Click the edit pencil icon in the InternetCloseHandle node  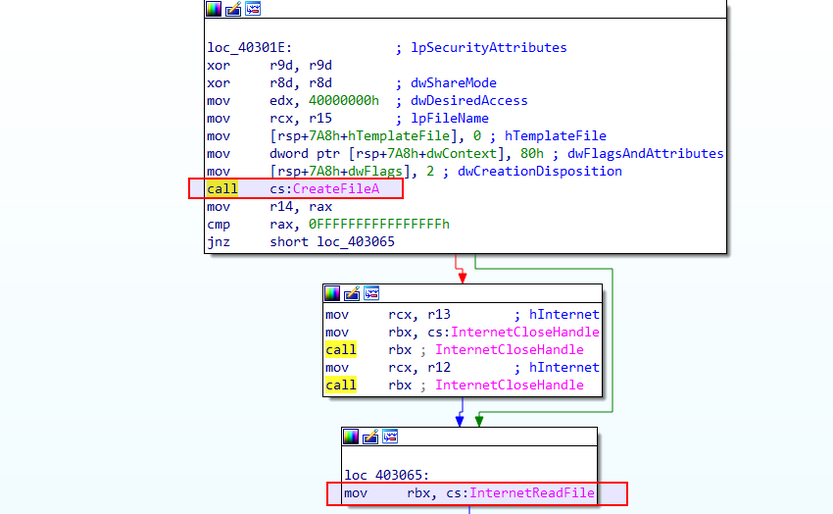pos(352,293)
